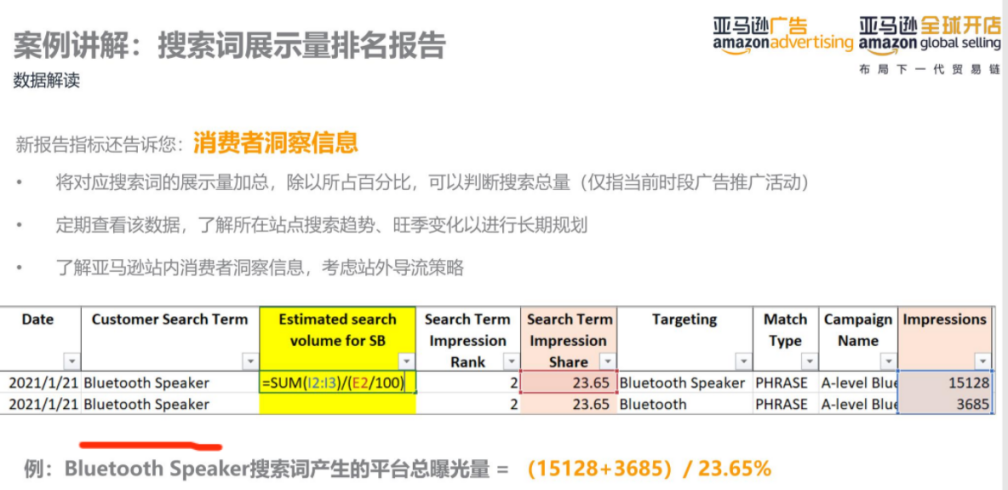
Task: Select the Targeting cell 'Bluetooth Speaker'
Action: tap(685, 383)
